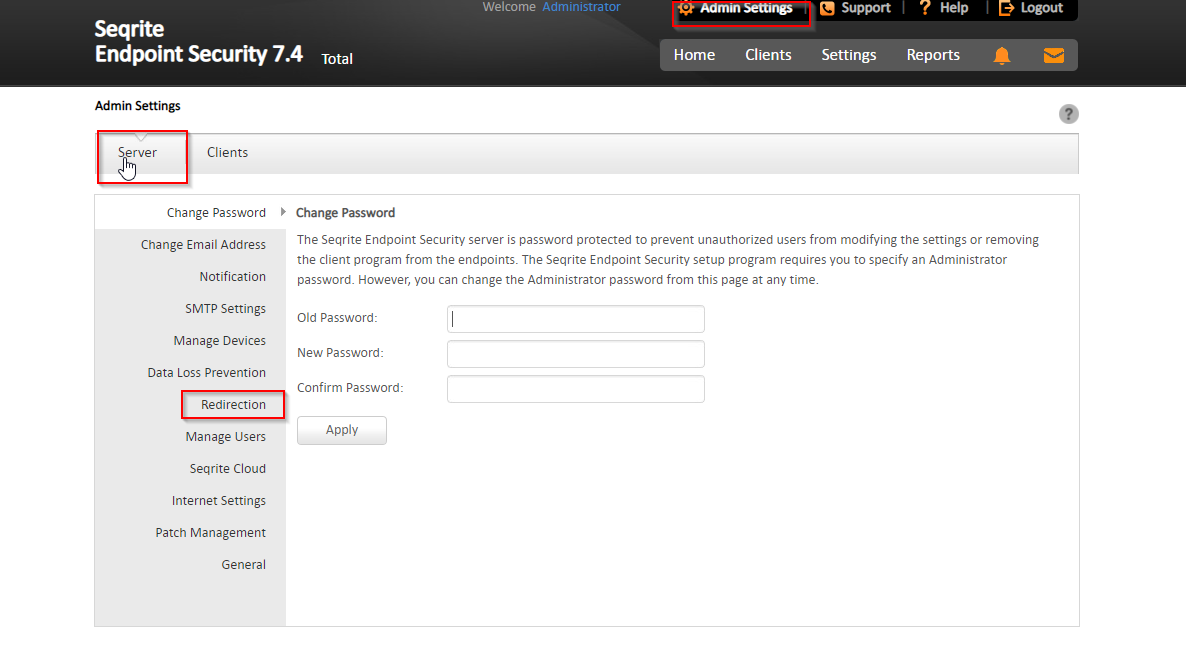Open SMTP Settings in the sidebar

(x=225, y=309)
